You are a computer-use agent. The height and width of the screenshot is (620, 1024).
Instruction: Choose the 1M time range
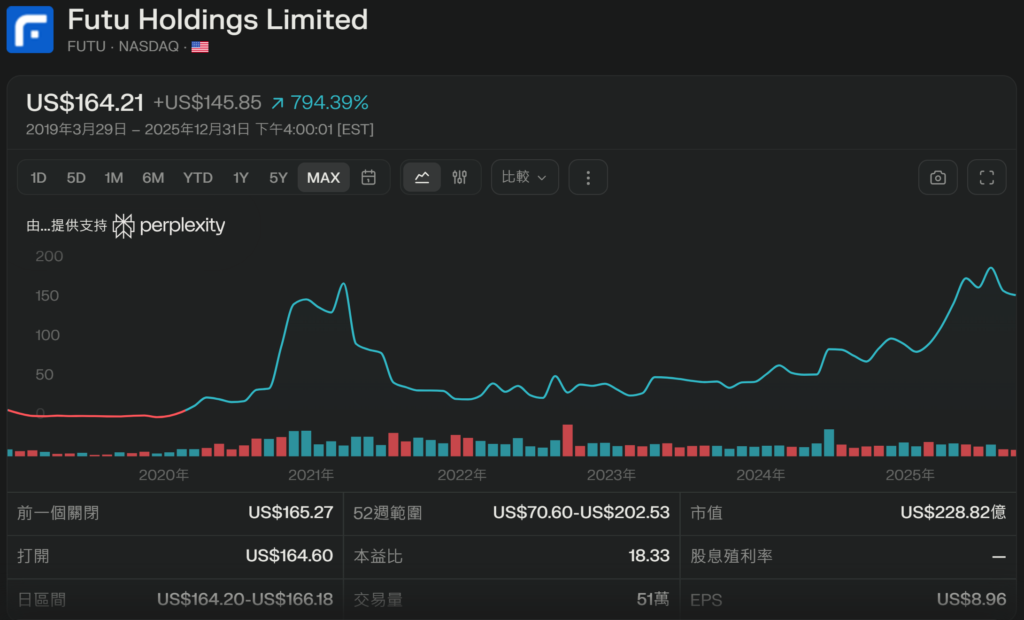[114, 178]
